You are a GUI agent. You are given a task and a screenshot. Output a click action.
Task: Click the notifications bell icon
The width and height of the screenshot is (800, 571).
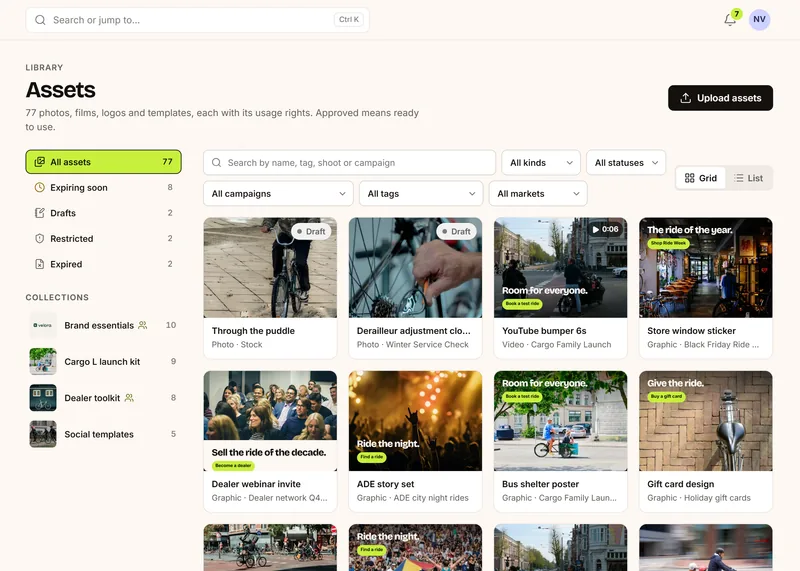pos(730,20)
